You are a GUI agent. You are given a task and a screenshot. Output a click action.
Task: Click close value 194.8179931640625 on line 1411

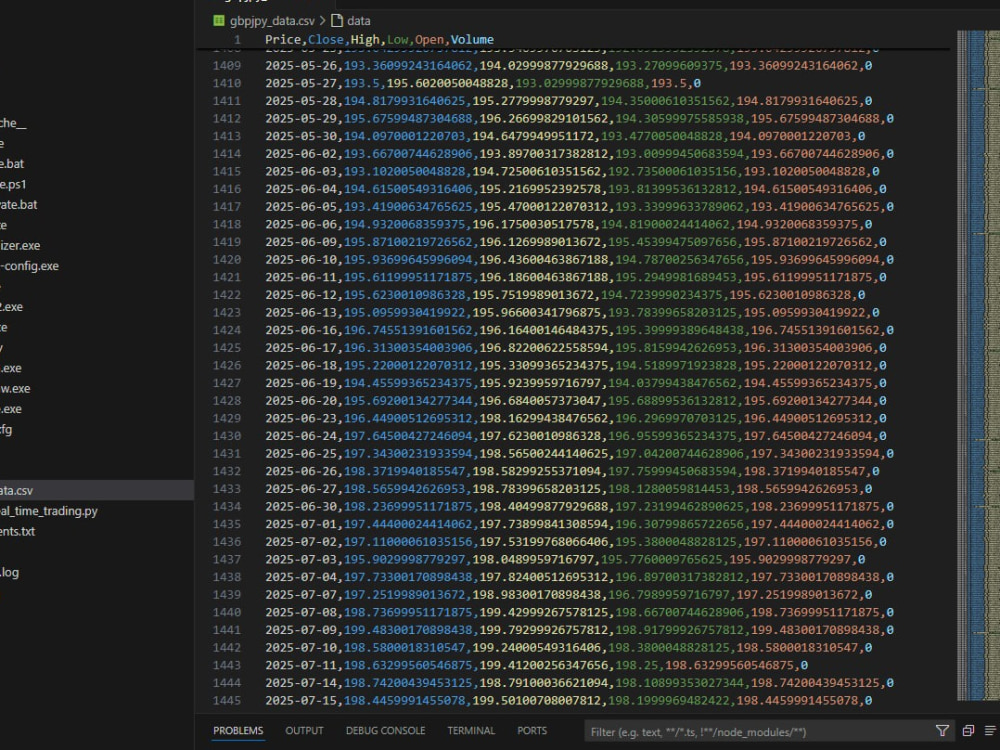click(x=405, y=101)
